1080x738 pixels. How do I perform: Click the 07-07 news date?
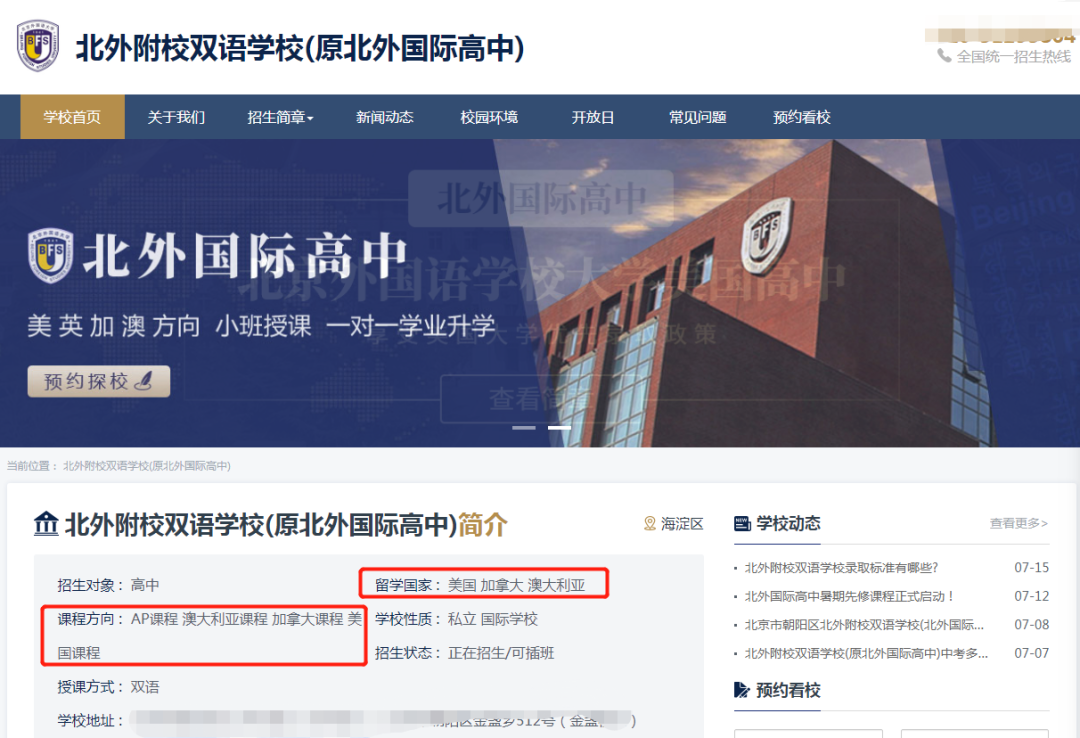click(x=1031, y=653)
